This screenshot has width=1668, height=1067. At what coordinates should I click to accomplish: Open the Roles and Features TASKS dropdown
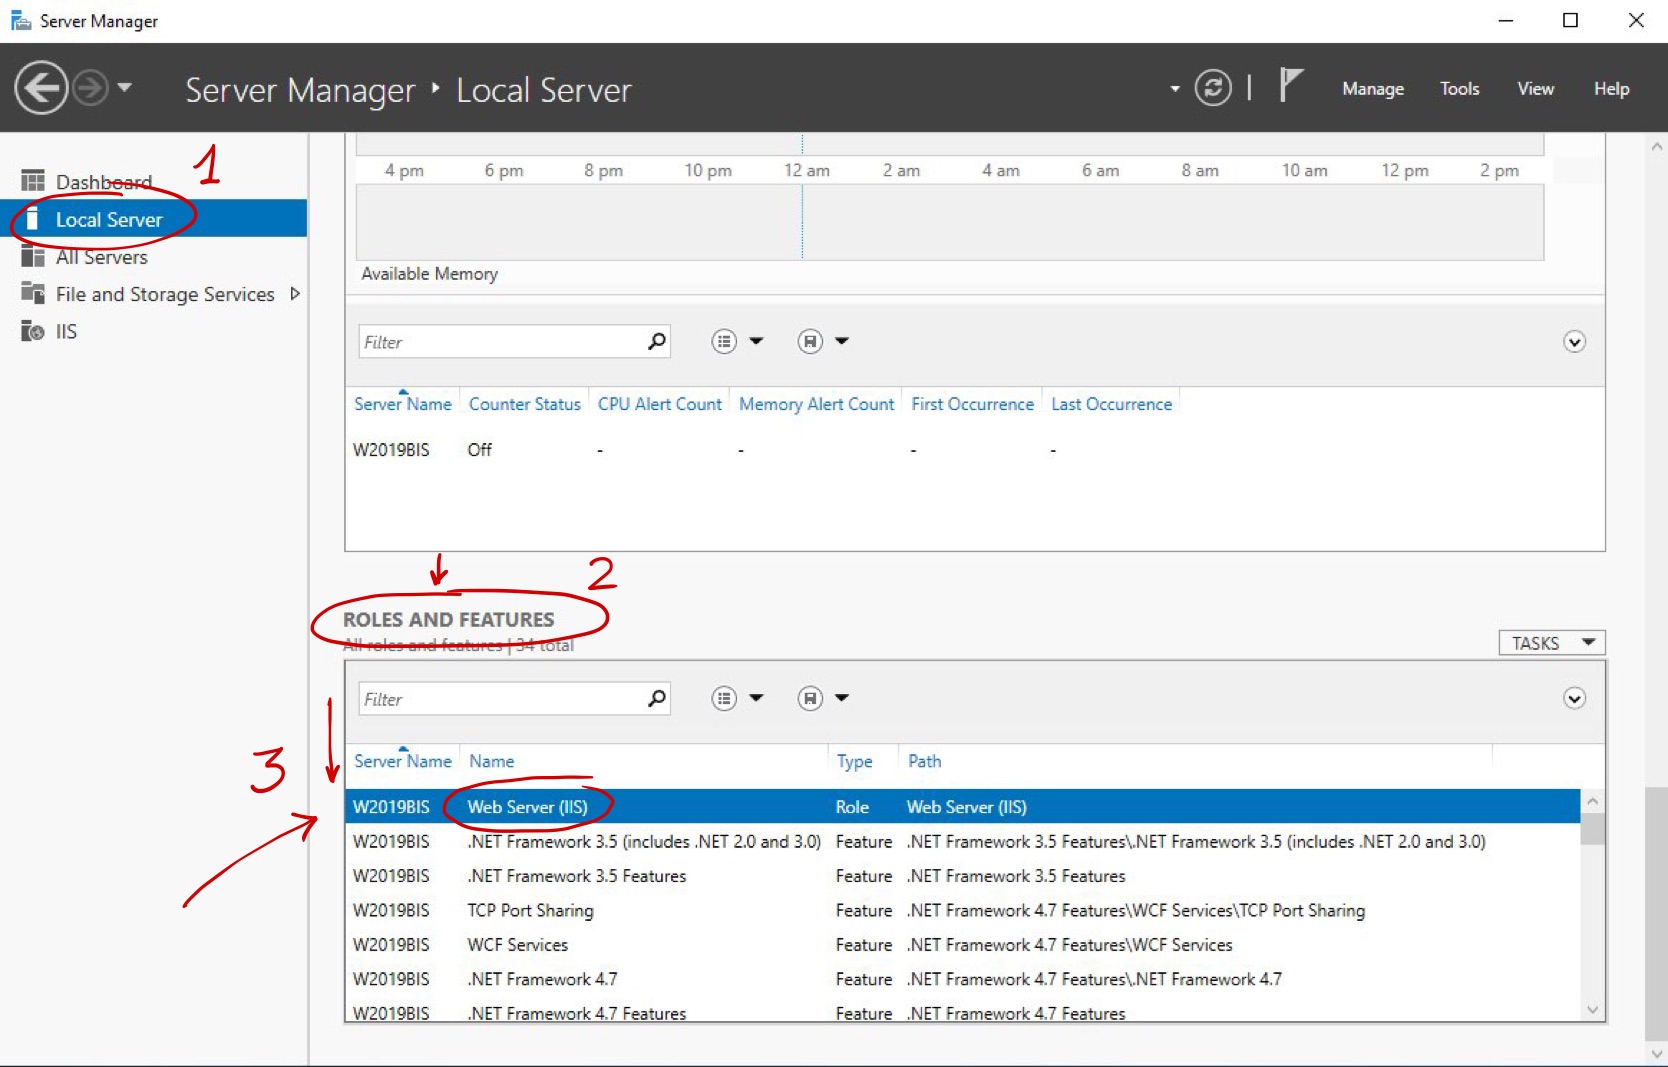tap(1552, 643)
